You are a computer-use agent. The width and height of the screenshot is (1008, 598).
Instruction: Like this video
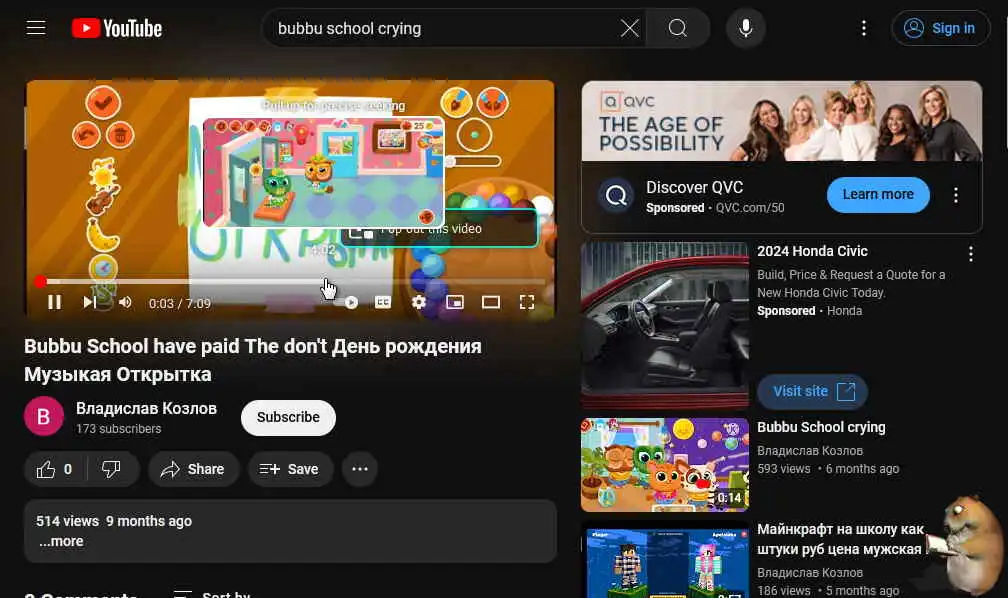[54, 469]
